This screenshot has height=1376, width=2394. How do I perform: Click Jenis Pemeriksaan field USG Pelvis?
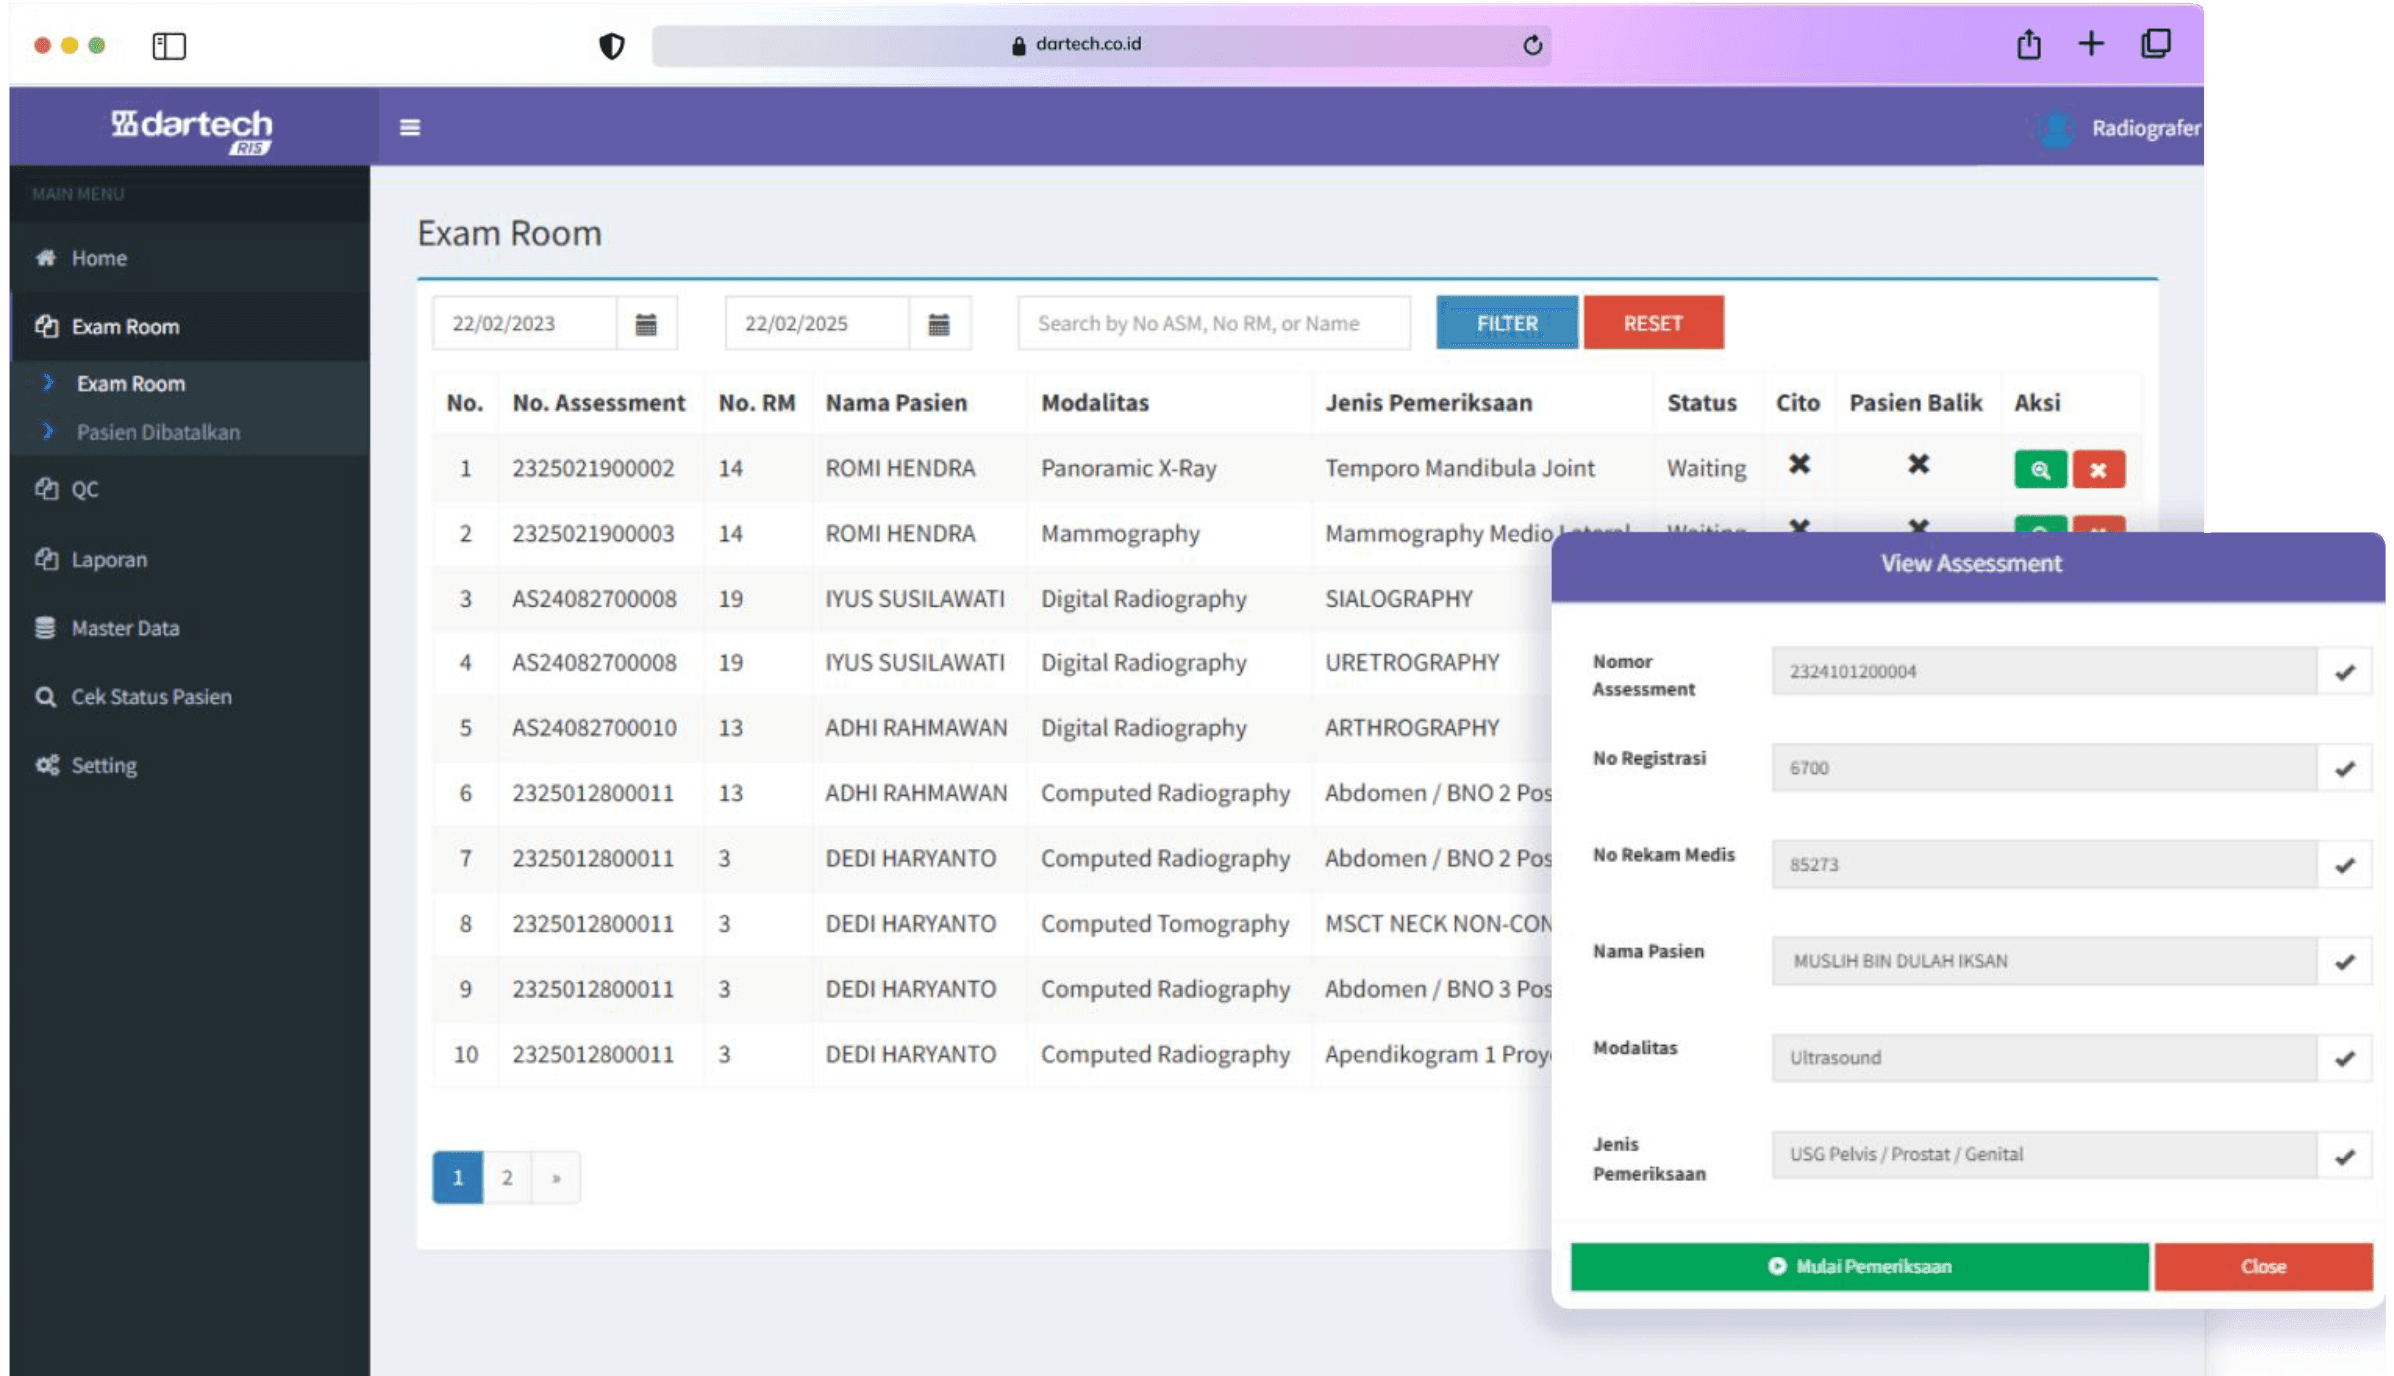2044,1156
